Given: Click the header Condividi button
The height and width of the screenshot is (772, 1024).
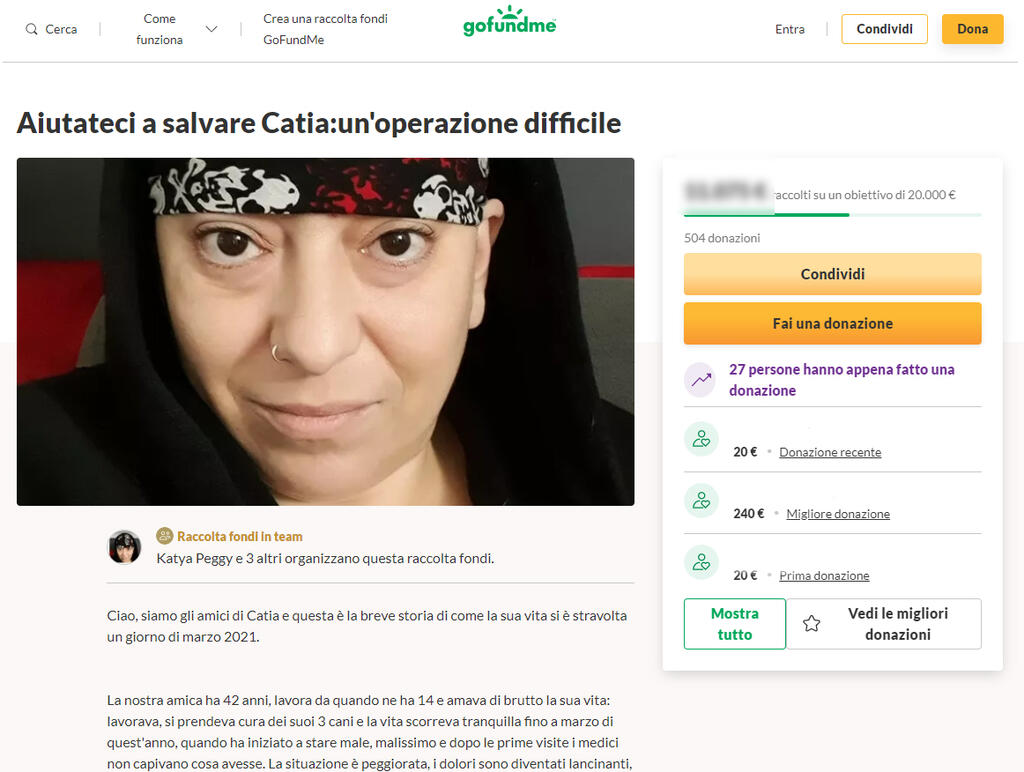Looking at the screenshot, I should coord(884,29).
